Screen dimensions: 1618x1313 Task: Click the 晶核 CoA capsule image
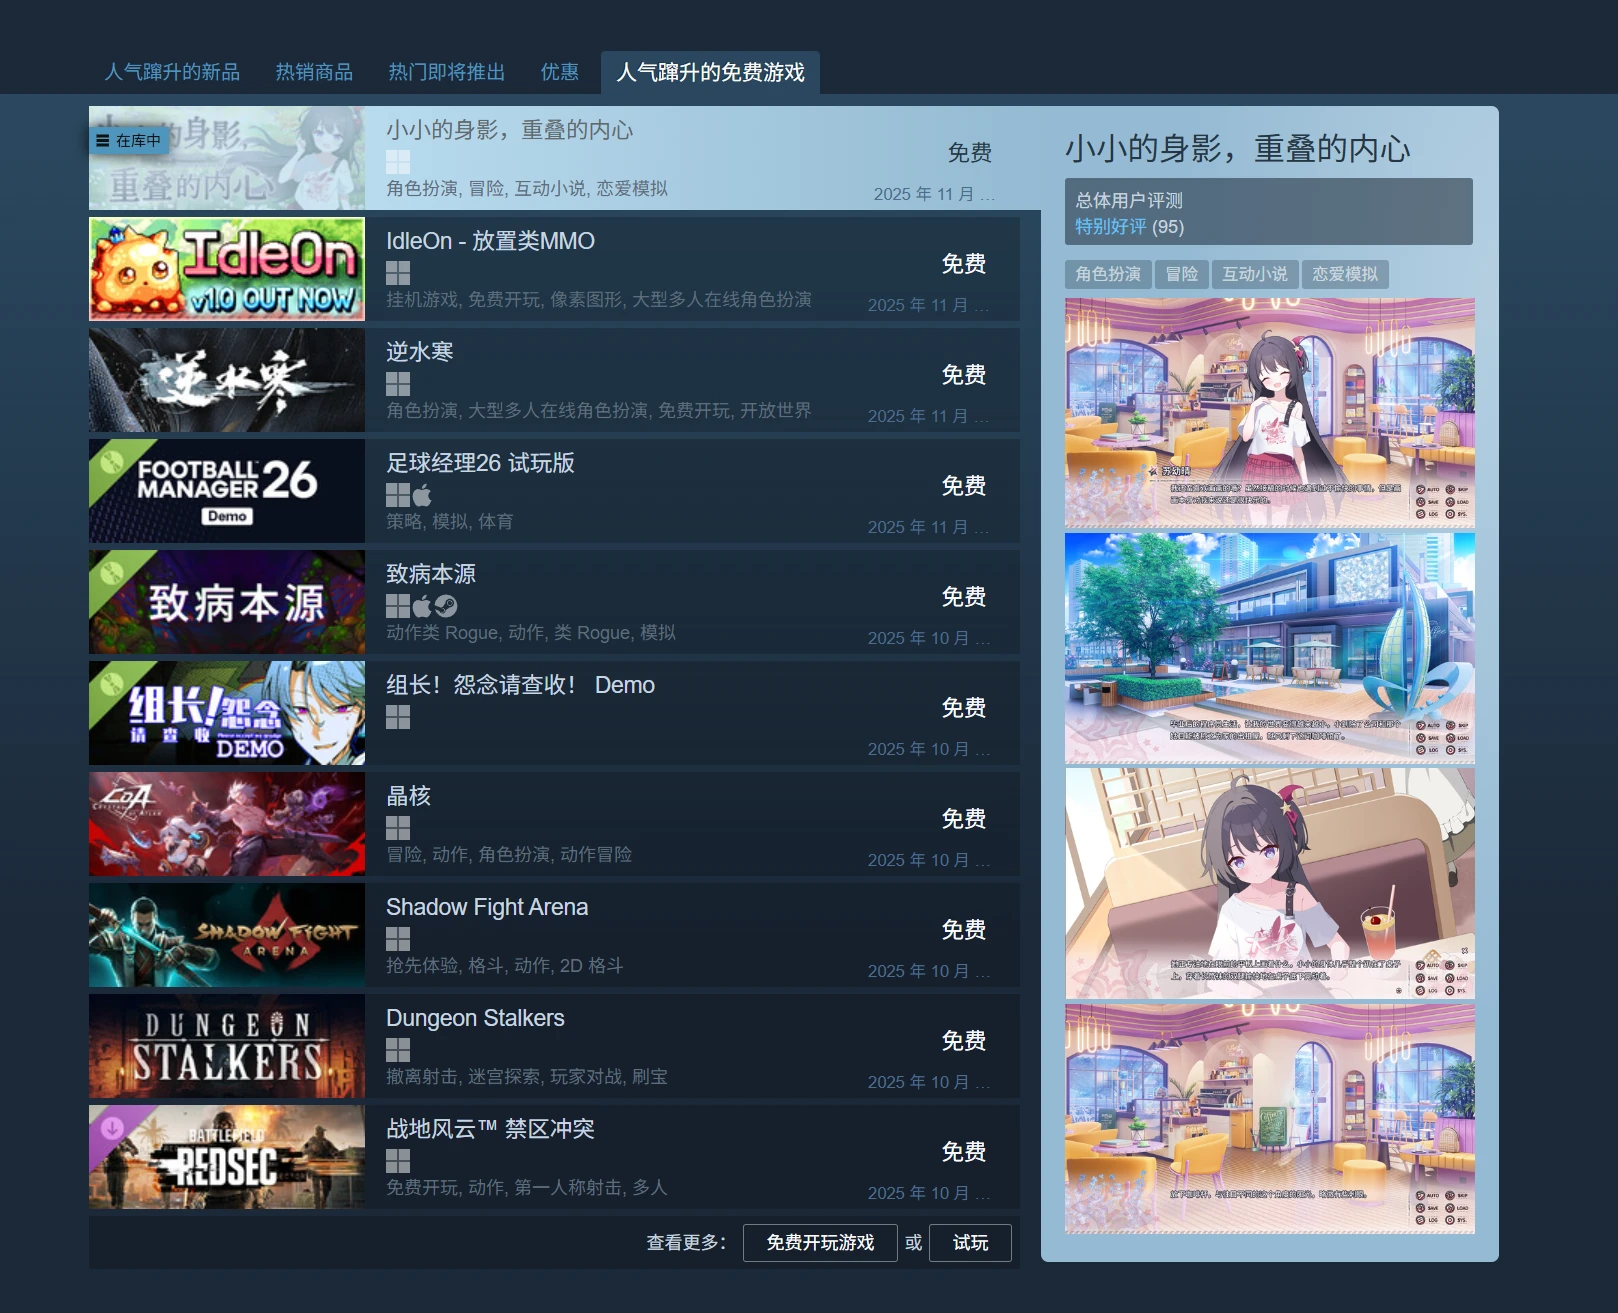[227, 824]
